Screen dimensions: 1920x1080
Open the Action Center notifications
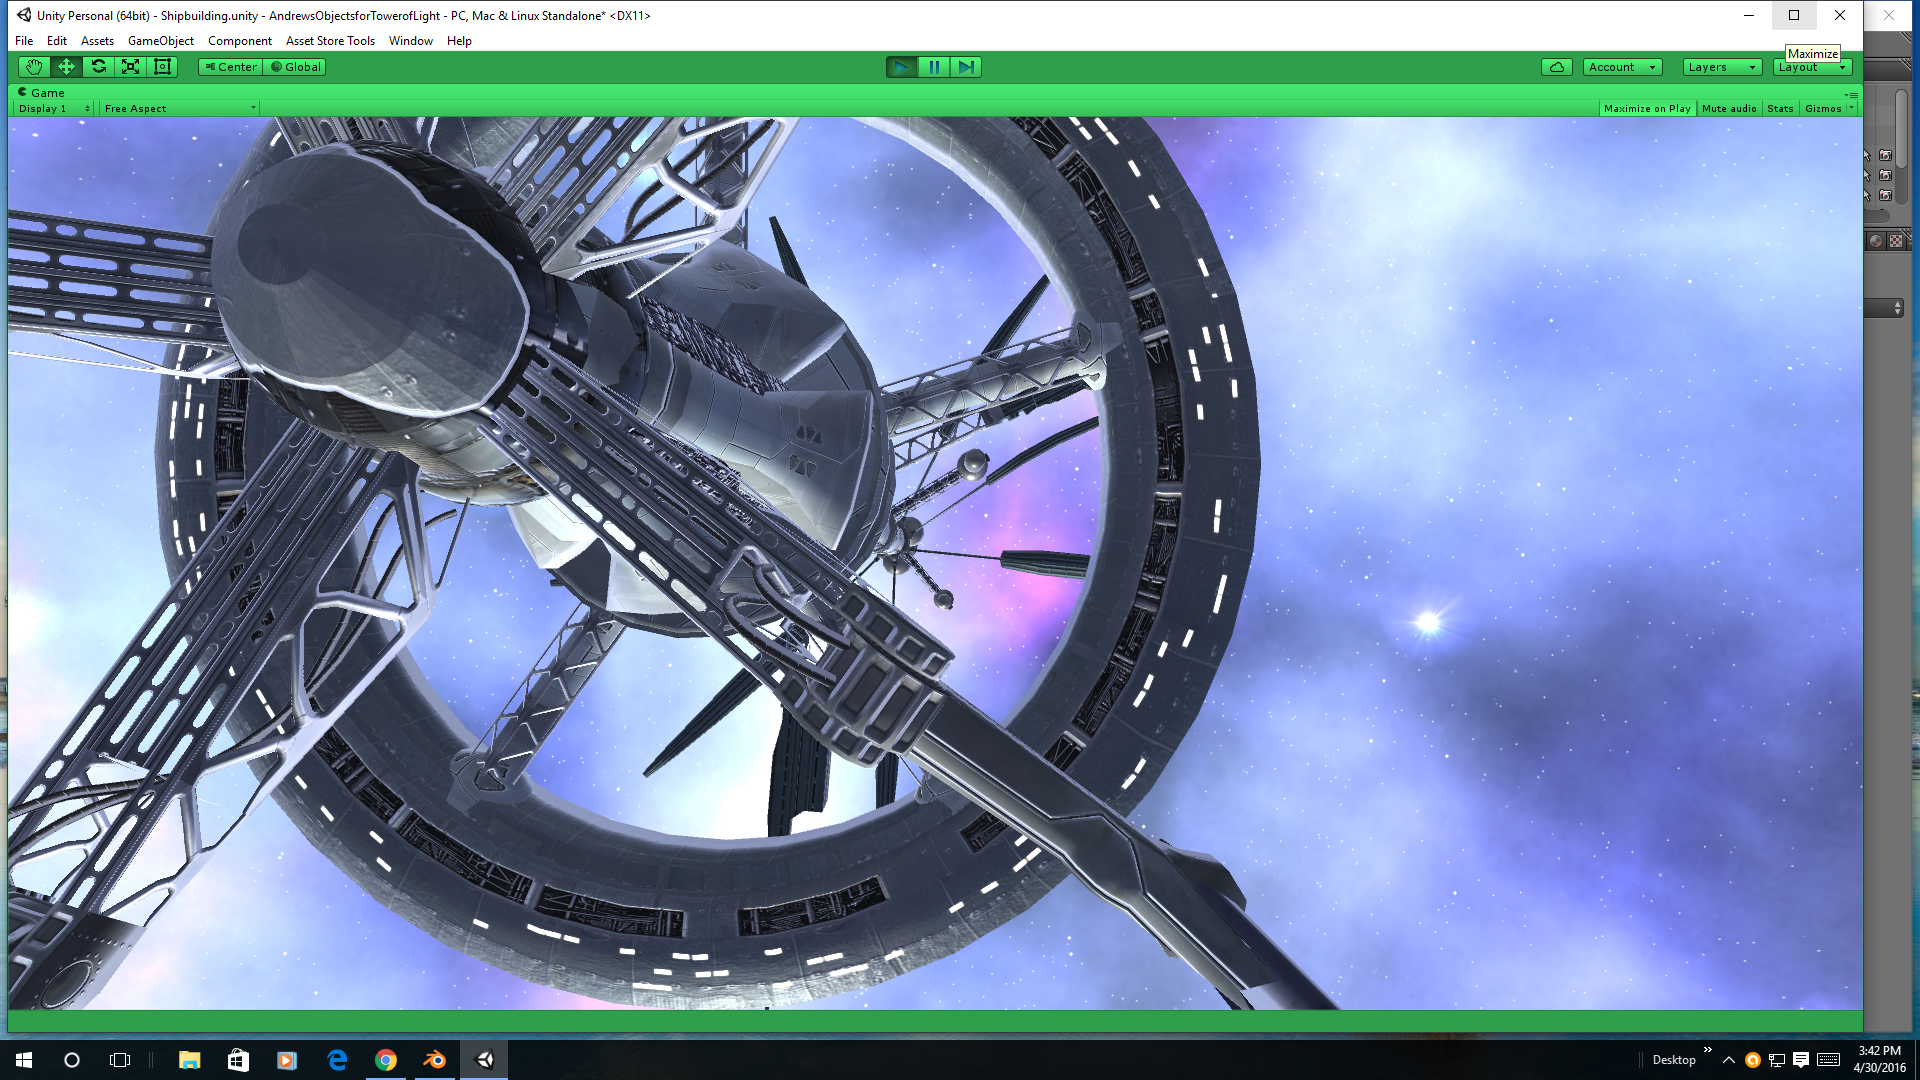pyautogui.click(x=1801, y=1060)
